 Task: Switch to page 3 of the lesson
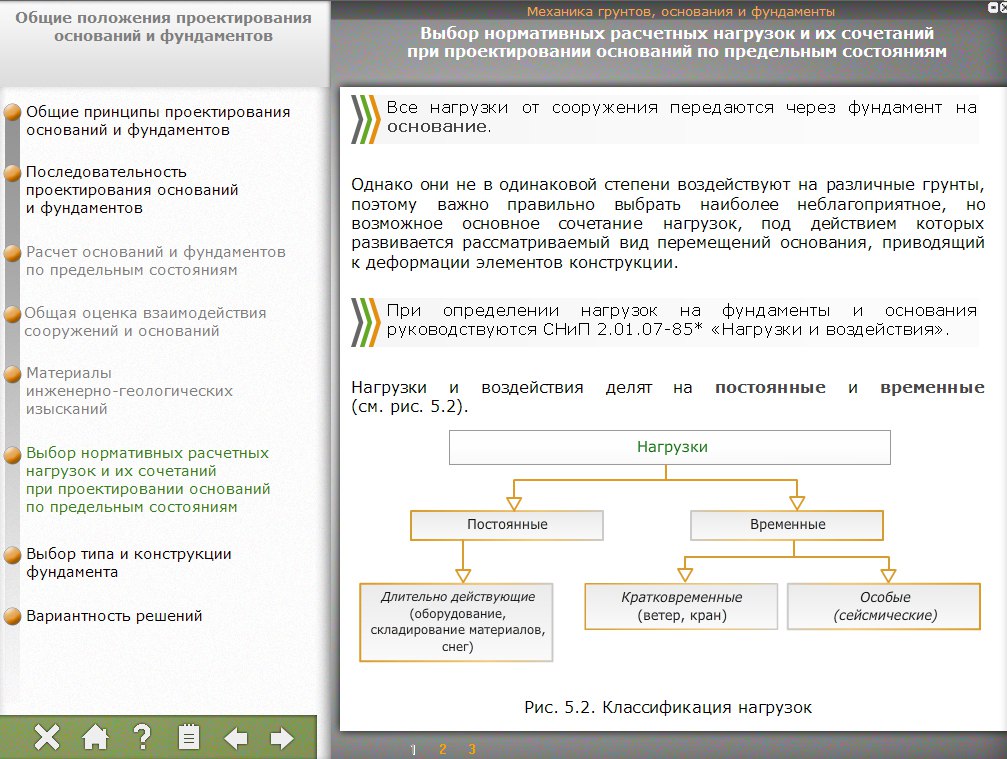[472, 749]
